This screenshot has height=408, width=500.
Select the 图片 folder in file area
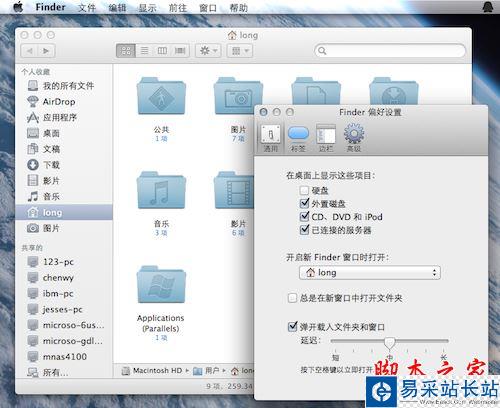(238, 97)
